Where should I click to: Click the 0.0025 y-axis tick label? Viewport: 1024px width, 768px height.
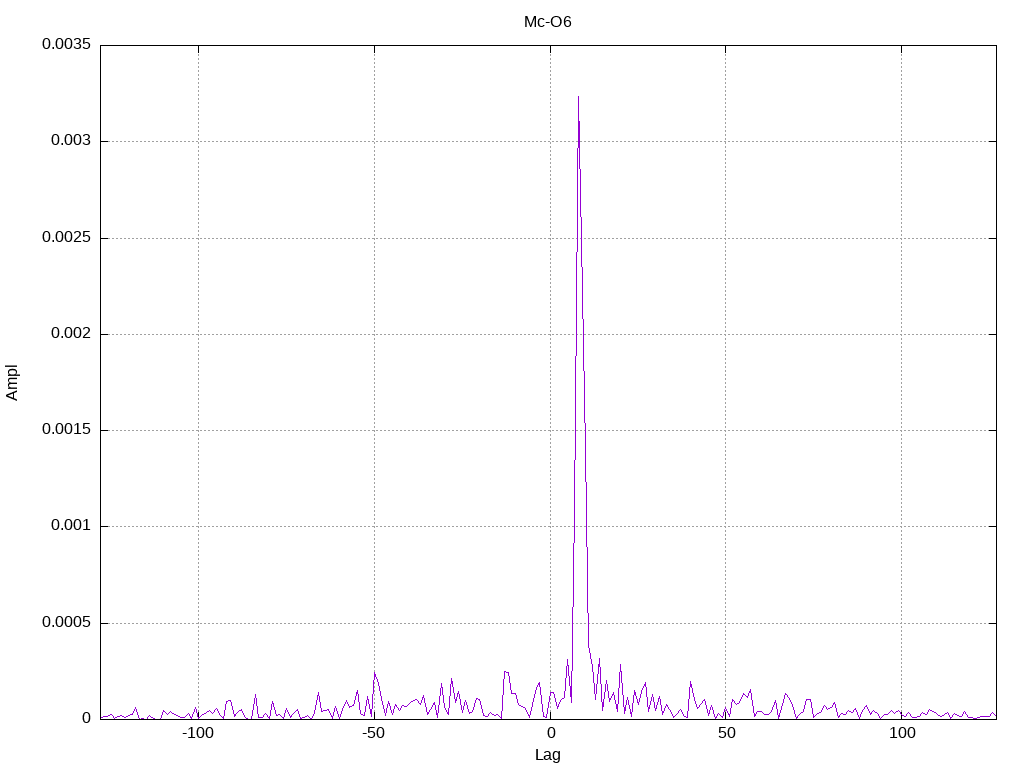[66, 237]
